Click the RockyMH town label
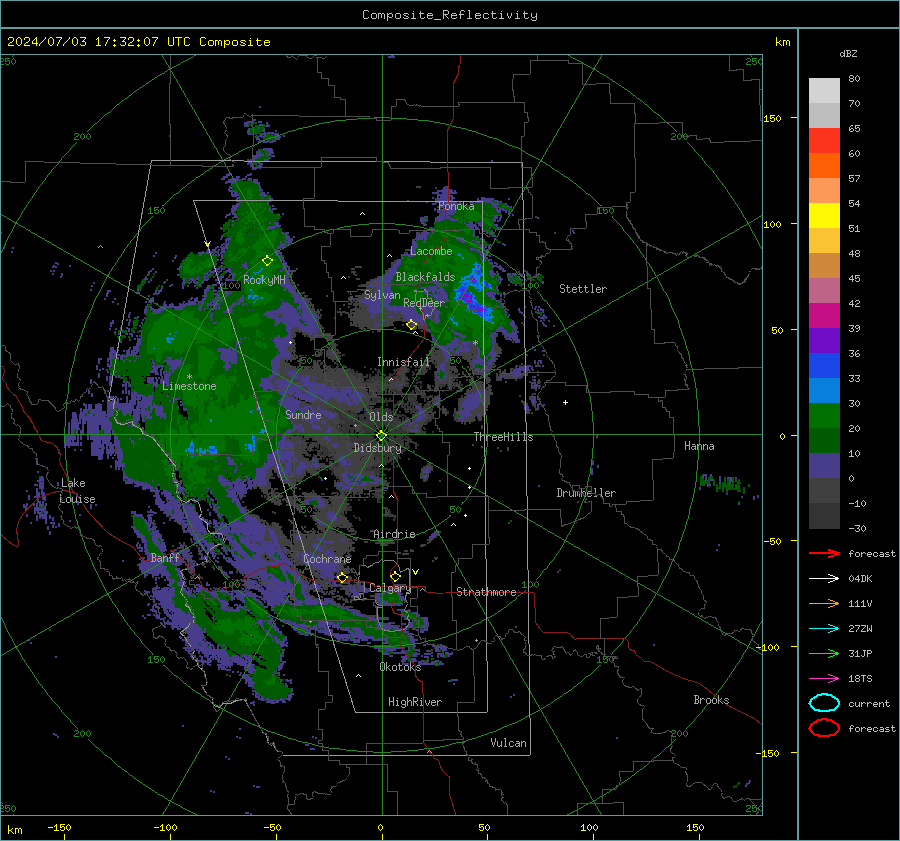This screenshot has width=900, height=841. pyautogui.click(x=264, y=280)
